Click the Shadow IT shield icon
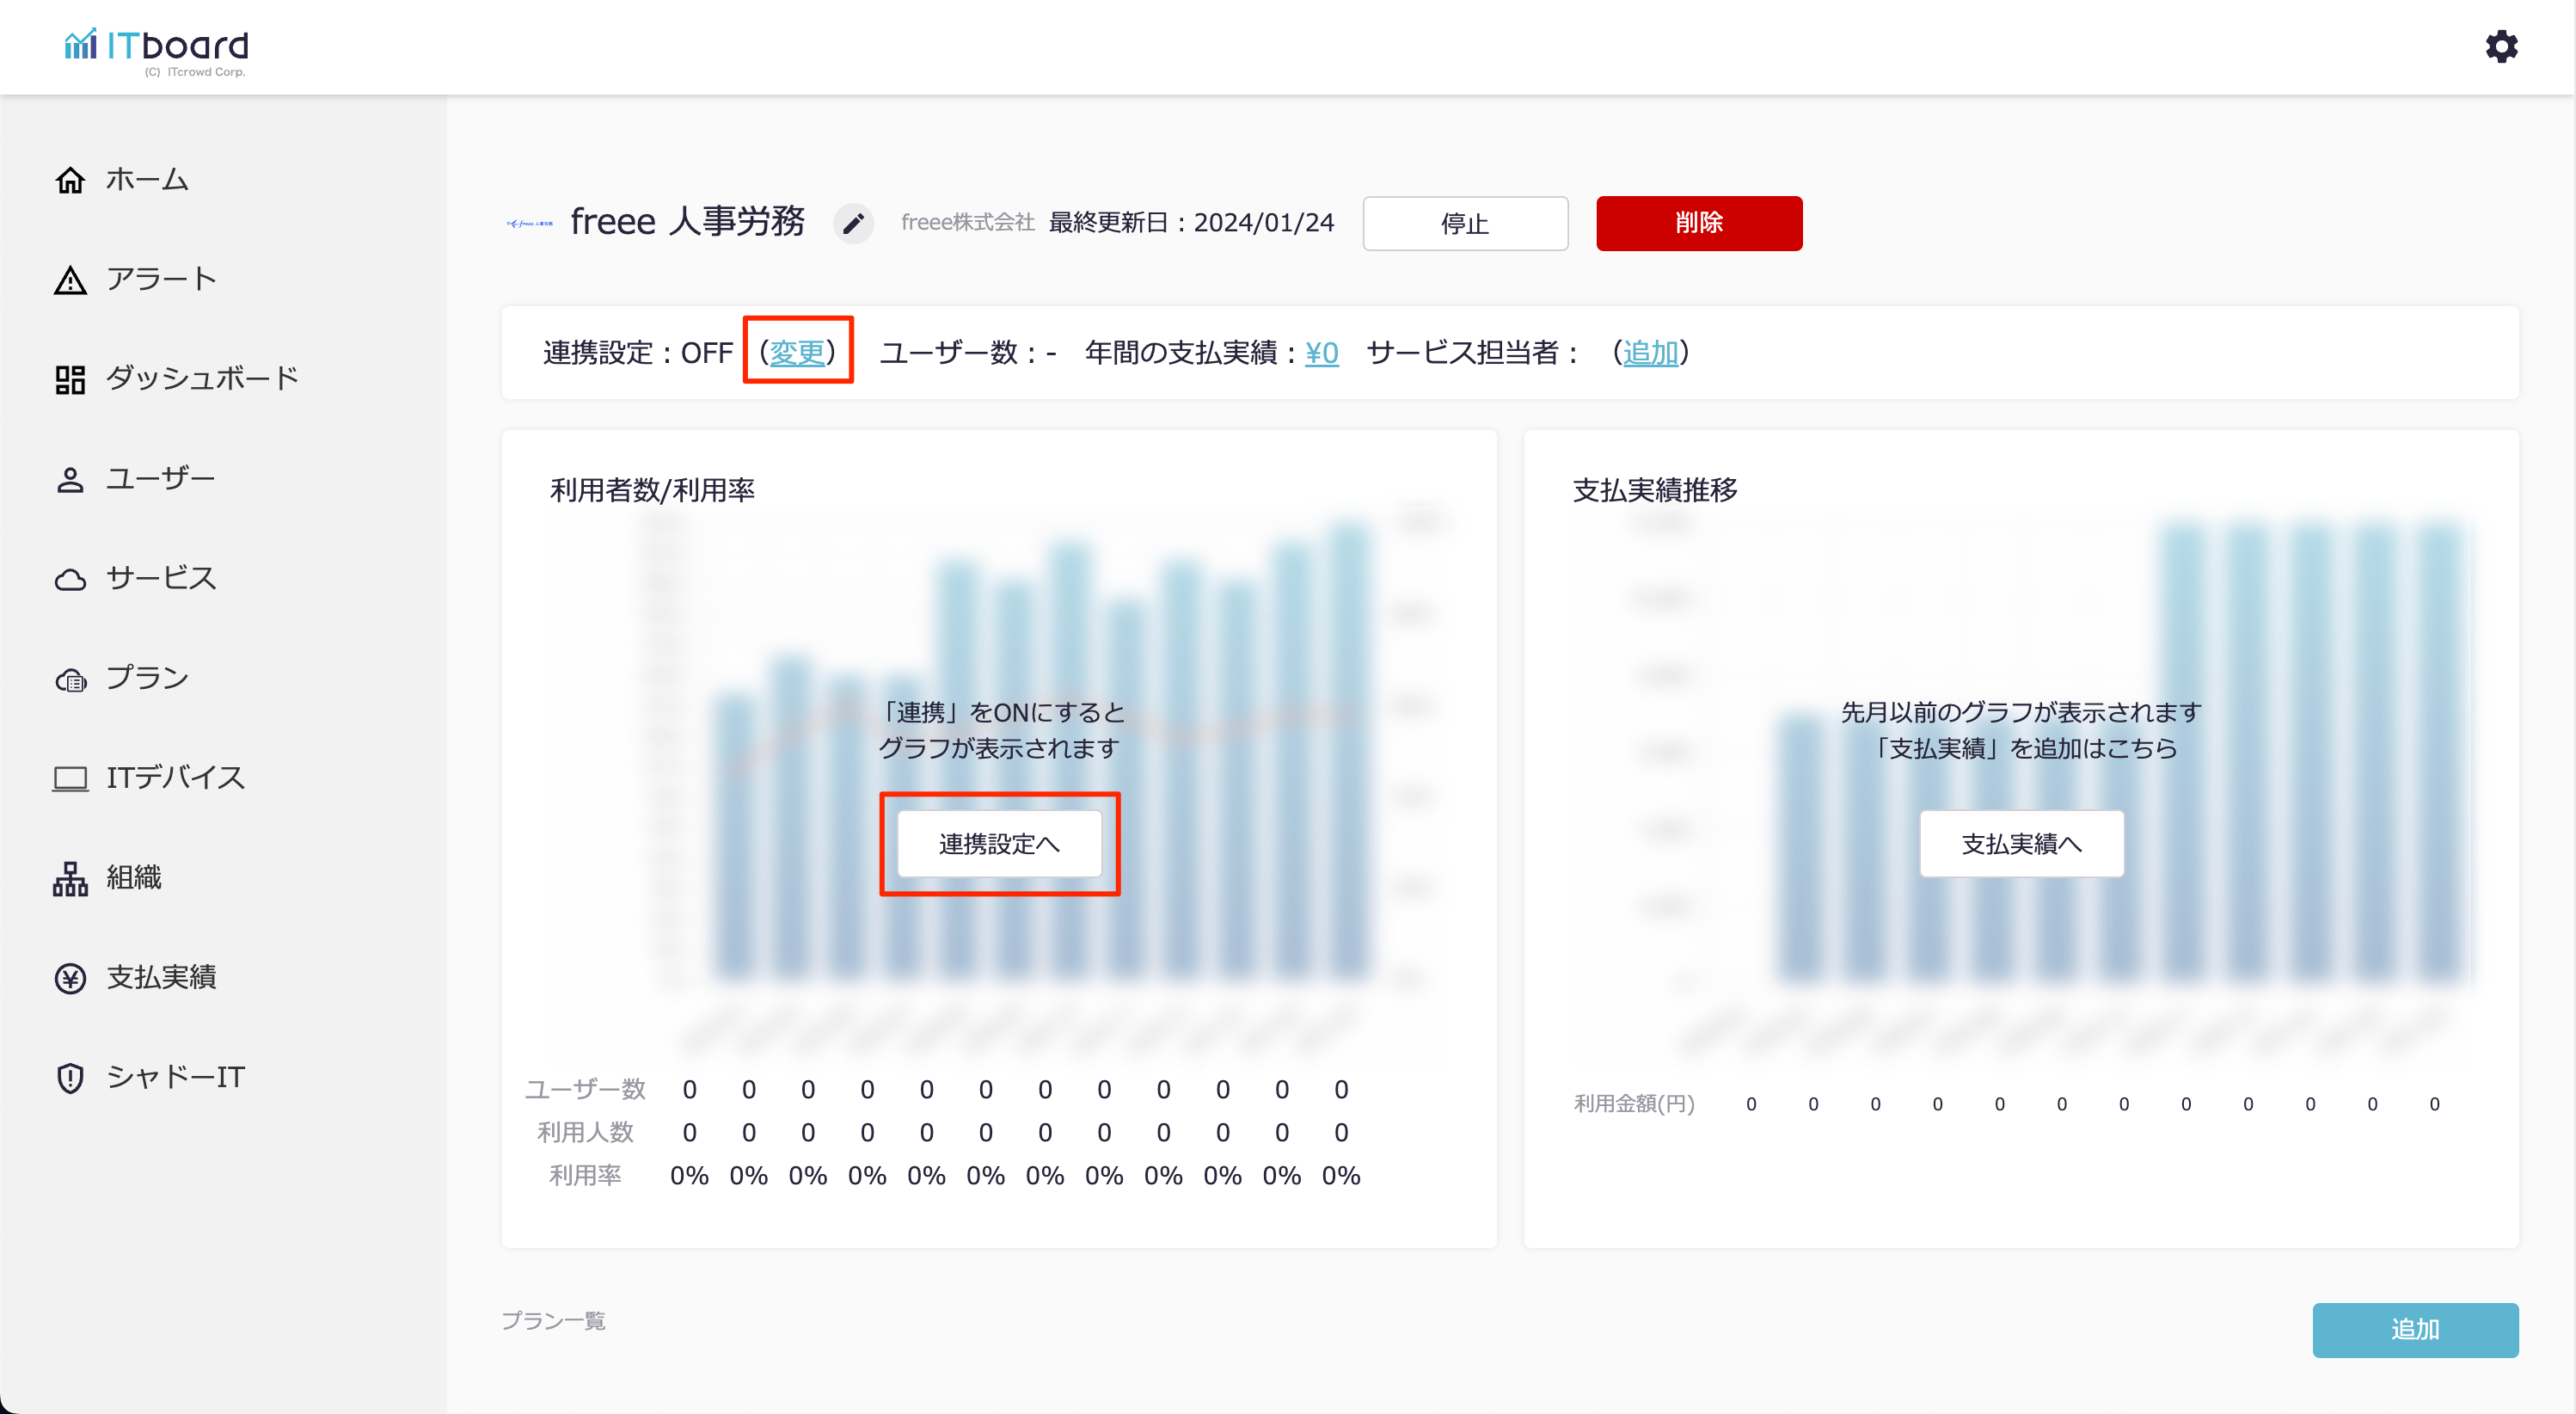Image resolution: width=2576 pixels, height=1414 pixels. (x=70, y=1077)
